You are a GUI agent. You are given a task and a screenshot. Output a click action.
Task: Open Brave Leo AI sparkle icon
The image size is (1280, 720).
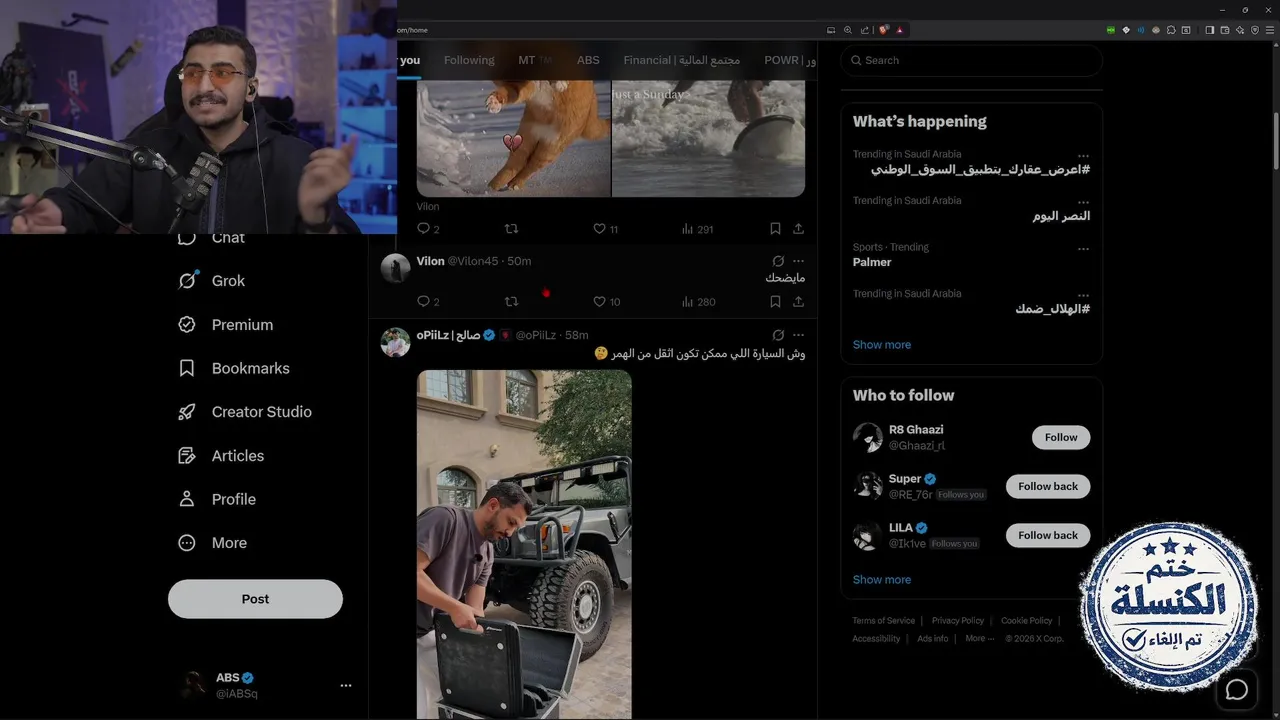pos(1239,30)
